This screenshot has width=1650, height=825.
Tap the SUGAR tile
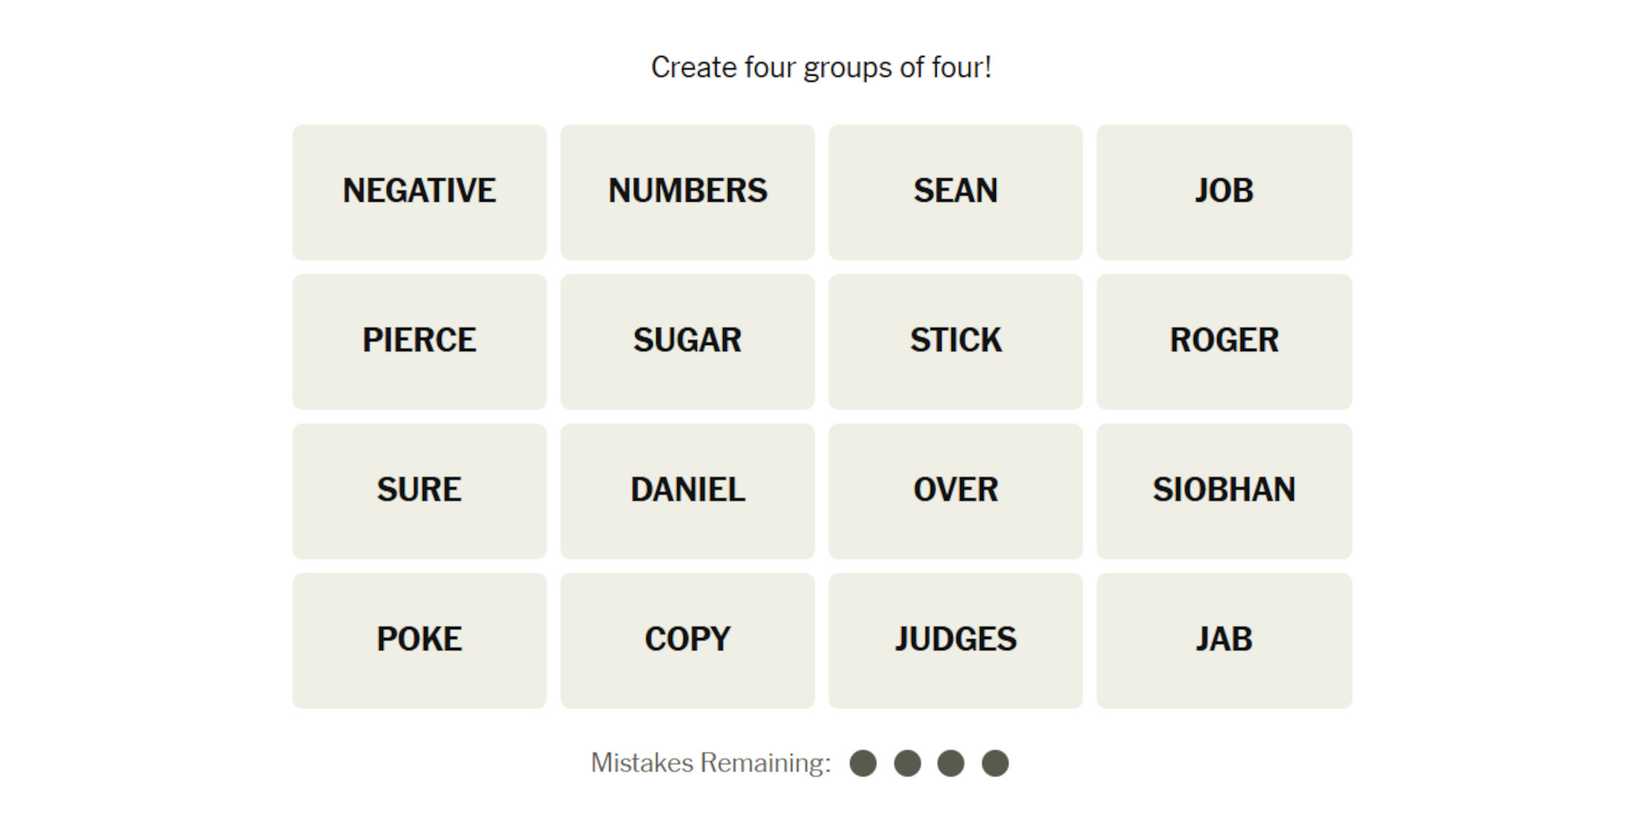pos(687,341)
